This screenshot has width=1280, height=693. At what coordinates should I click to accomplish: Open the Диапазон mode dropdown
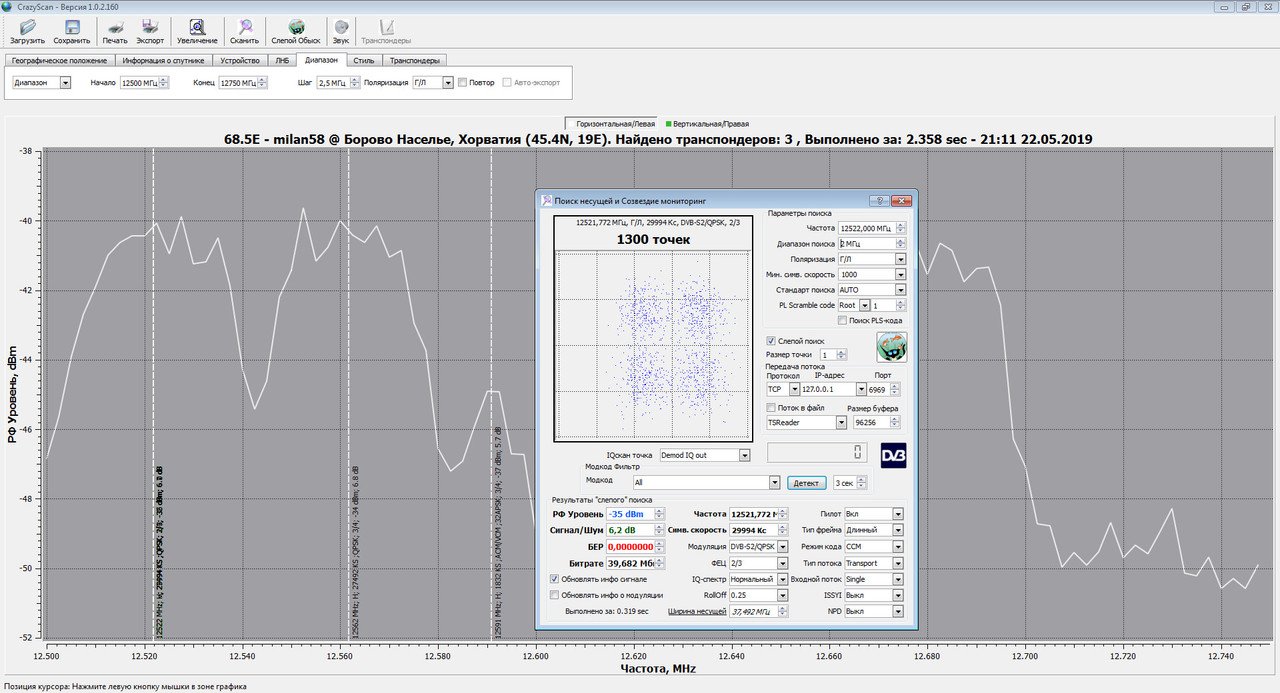tap(66, 83)
